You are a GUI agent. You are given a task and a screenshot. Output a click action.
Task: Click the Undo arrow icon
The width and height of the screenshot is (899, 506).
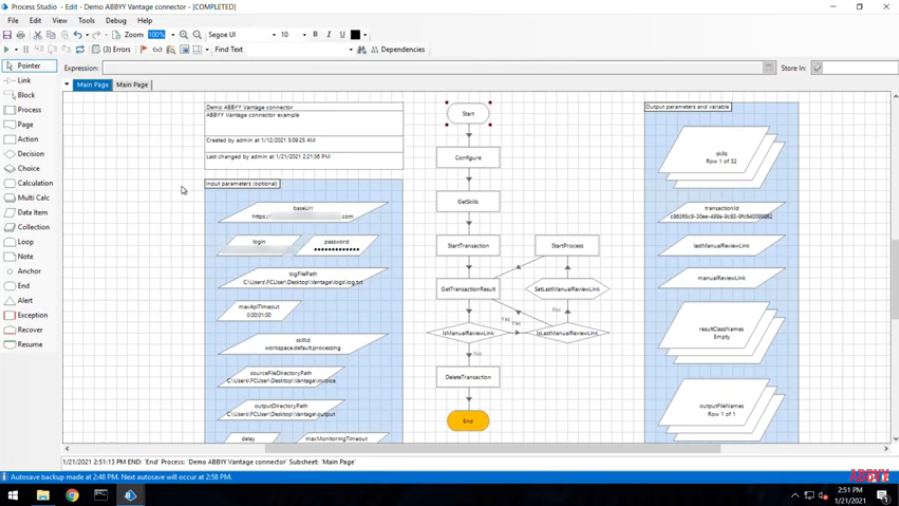77,35
